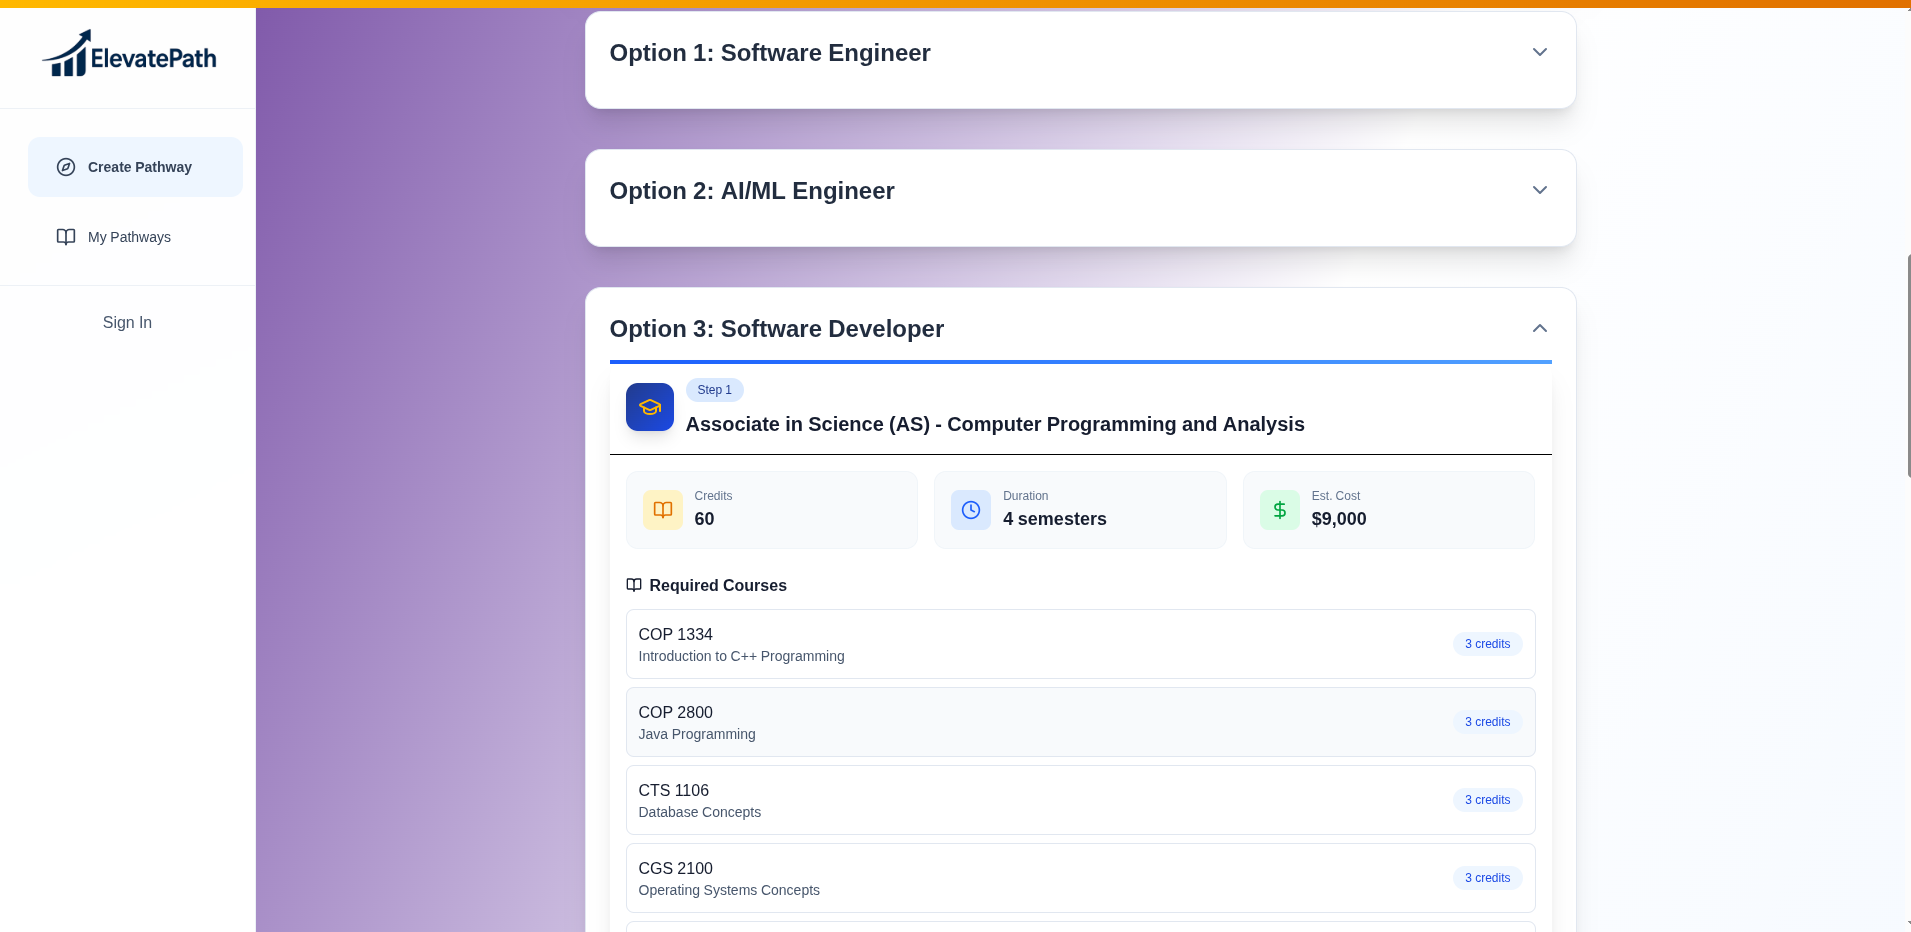Click the Est. Cost dollar icon
Screen dimensions: 1911x932
(1280, 510)
